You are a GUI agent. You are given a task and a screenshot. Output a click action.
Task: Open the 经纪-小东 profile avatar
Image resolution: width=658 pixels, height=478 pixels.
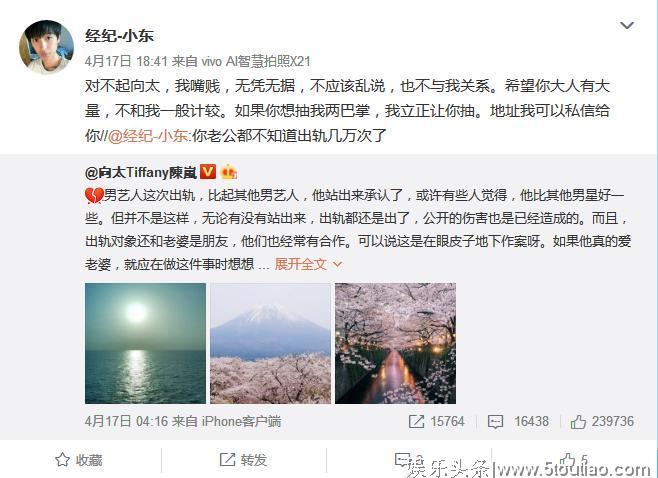(47, 47)
